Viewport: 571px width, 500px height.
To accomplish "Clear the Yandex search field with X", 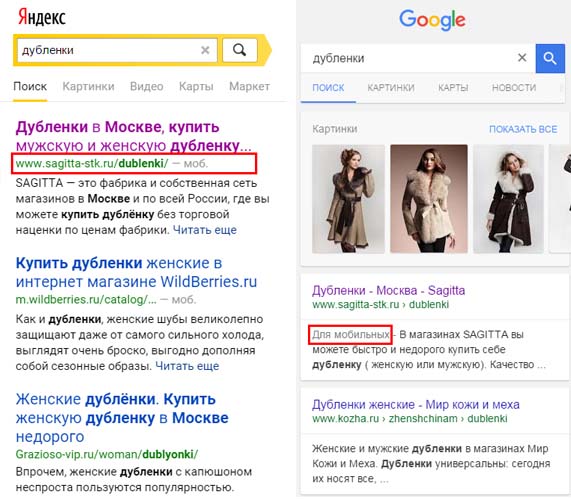I will click(x=205, y=50).
